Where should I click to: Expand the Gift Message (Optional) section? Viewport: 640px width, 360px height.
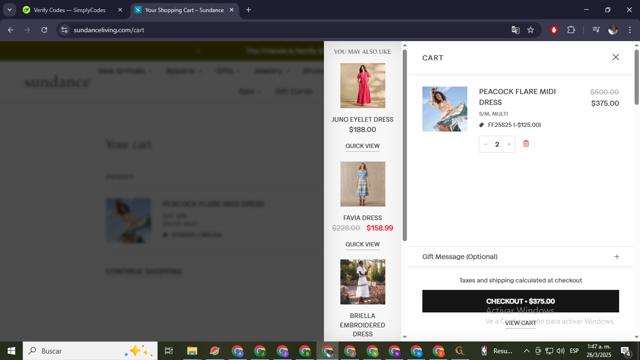tap(520, 257)
